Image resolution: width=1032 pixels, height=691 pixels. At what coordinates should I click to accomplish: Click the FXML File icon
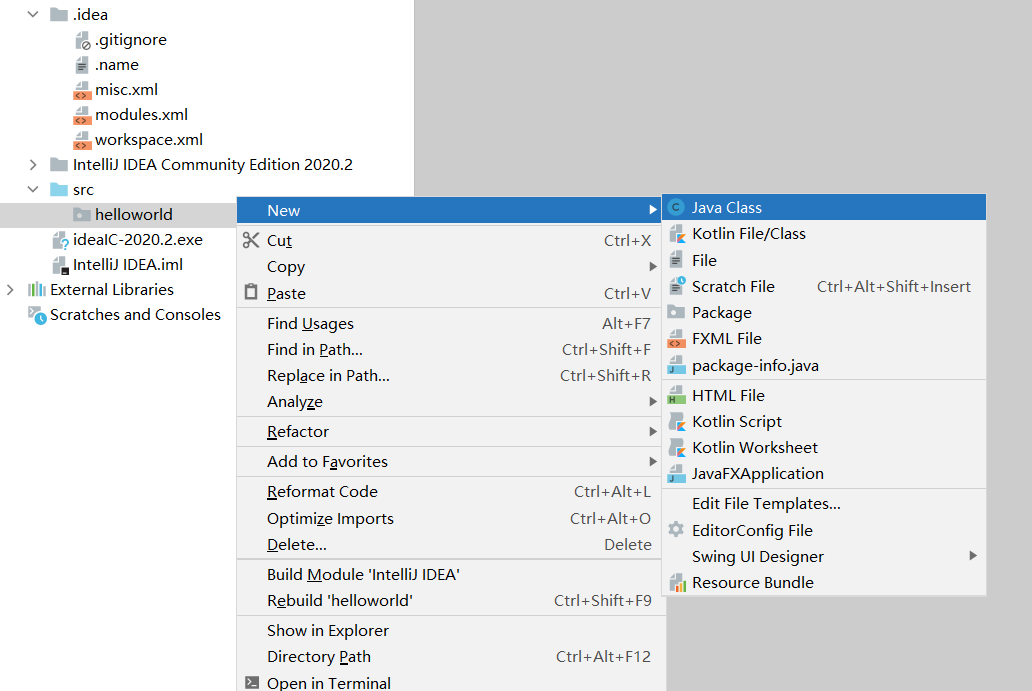click(x=679, y=338)
